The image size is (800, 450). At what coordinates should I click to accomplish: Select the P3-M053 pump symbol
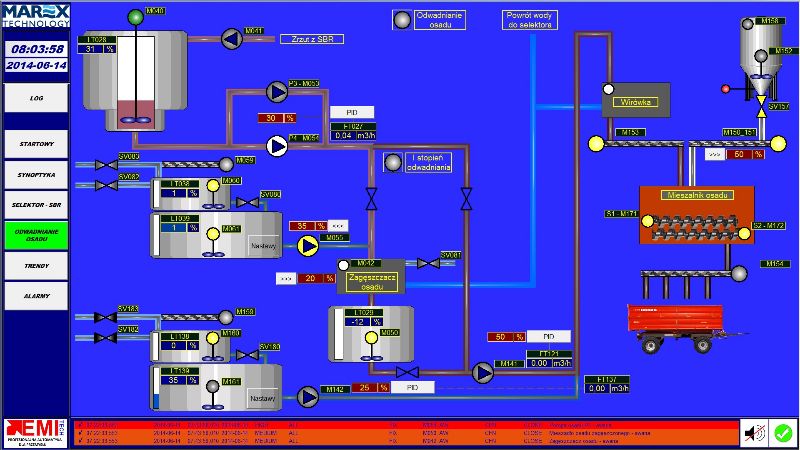coord(277,91)
